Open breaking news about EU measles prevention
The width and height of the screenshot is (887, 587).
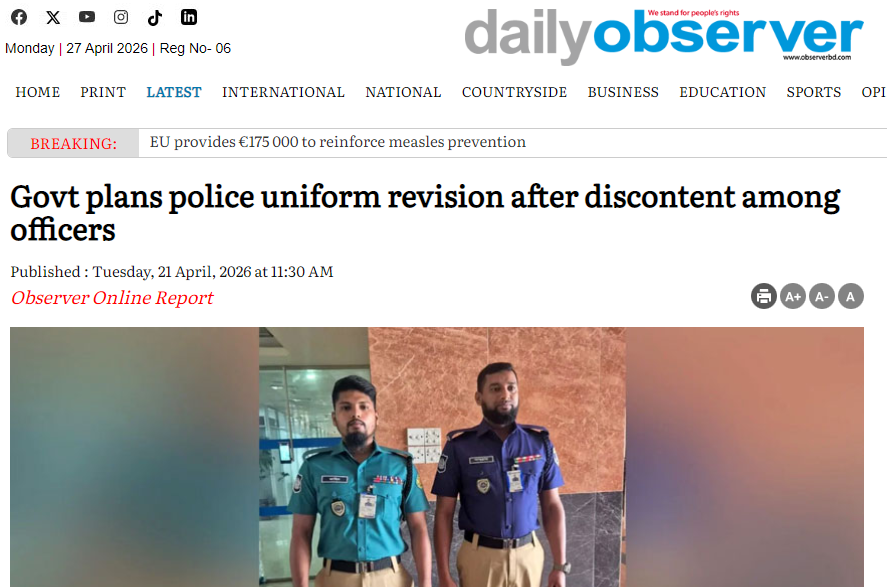(x=338, y=142)
